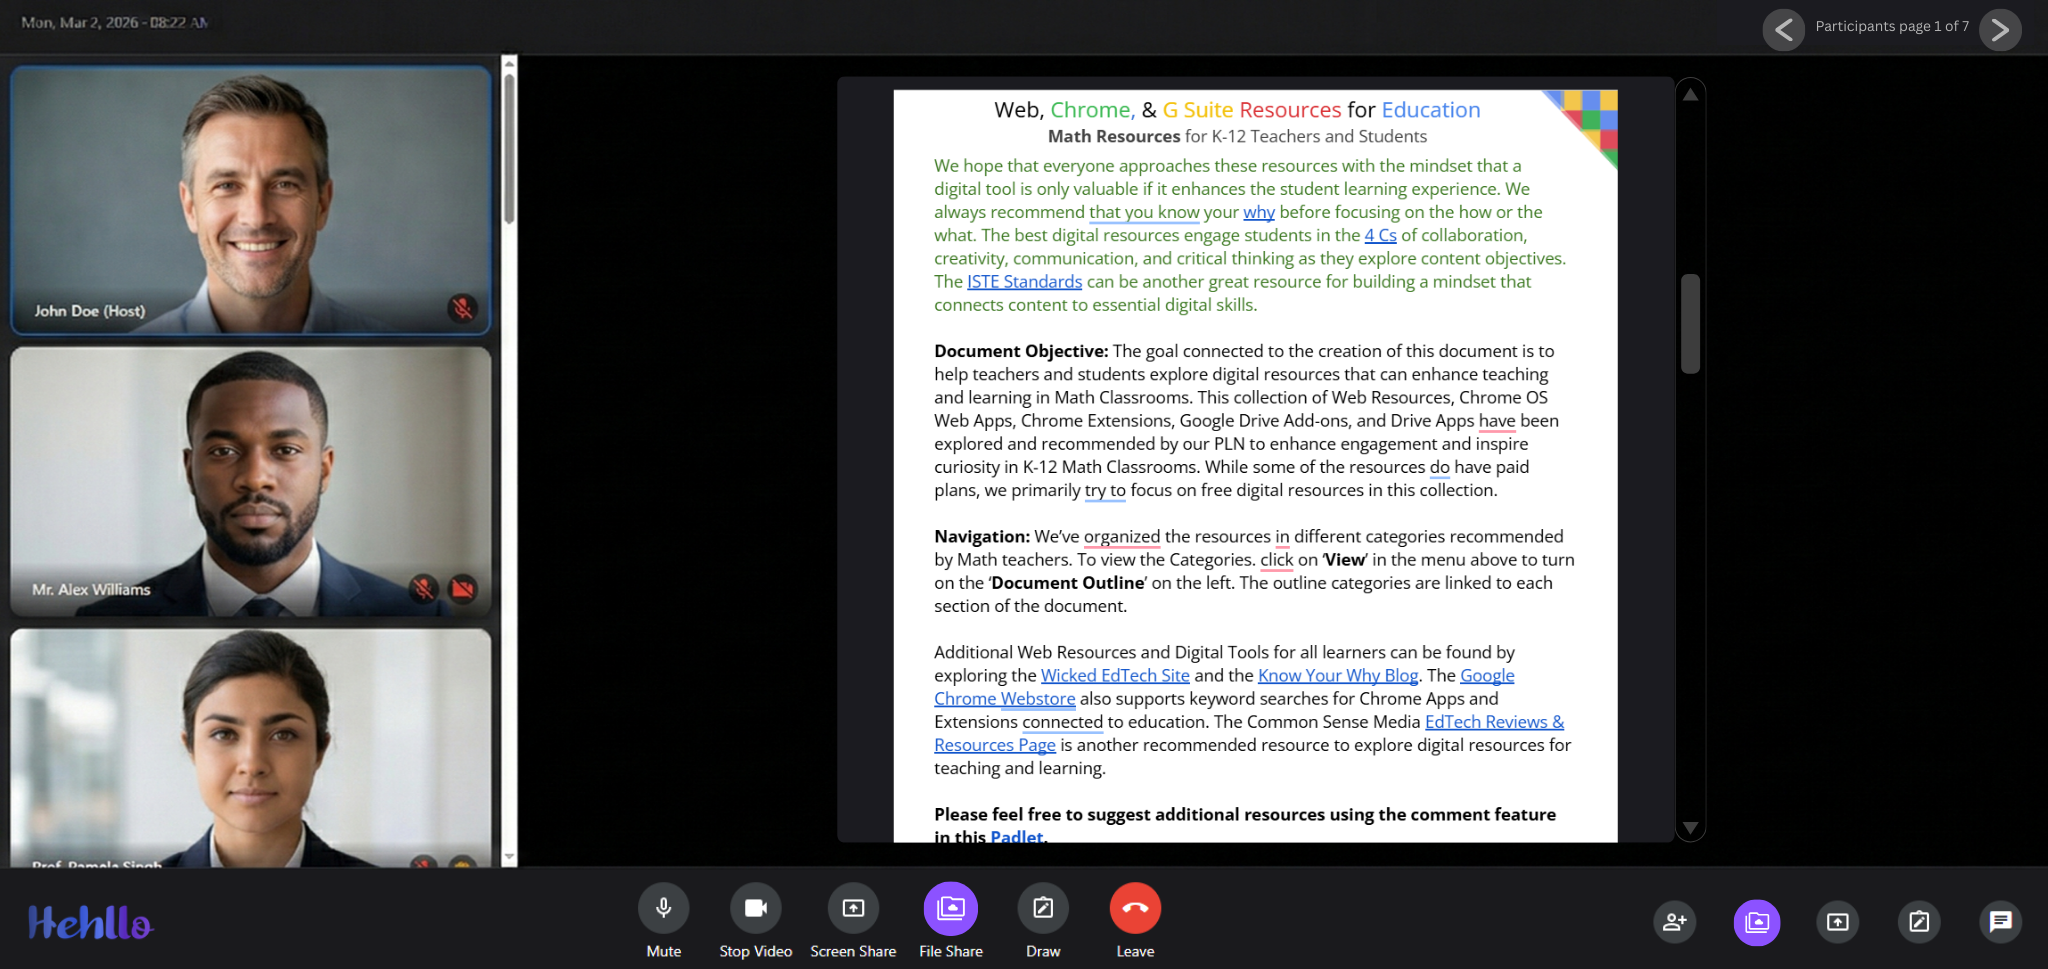The width and height of the screenshot is (2048, 969).
Task: Select Mr. Alex Williams video tile
Action: tap(251, 481)
